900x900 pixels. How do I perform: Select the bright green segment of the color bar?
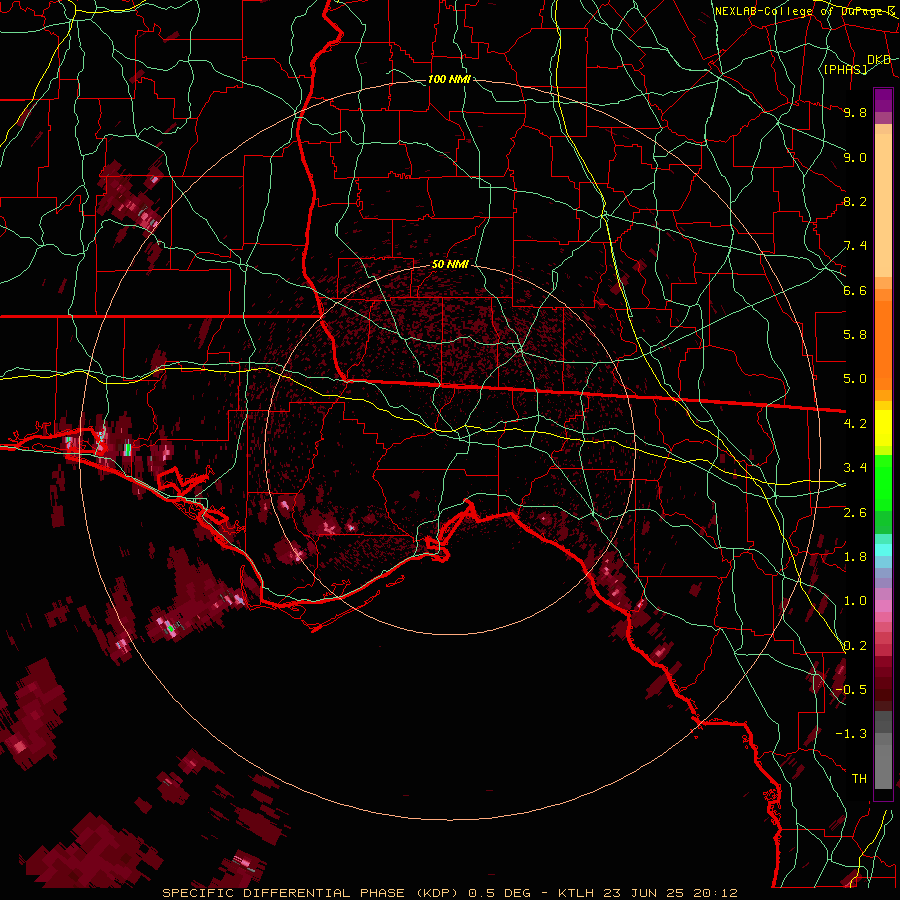coord(883,482)
